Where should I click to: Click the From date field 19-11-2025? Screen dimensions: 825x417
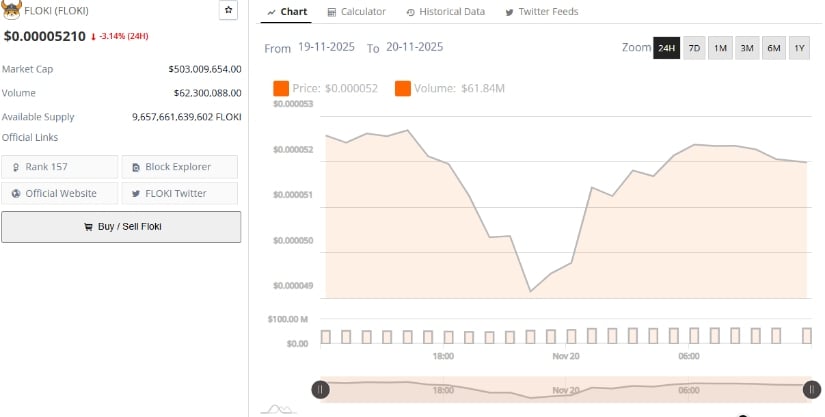coord(328,48)
